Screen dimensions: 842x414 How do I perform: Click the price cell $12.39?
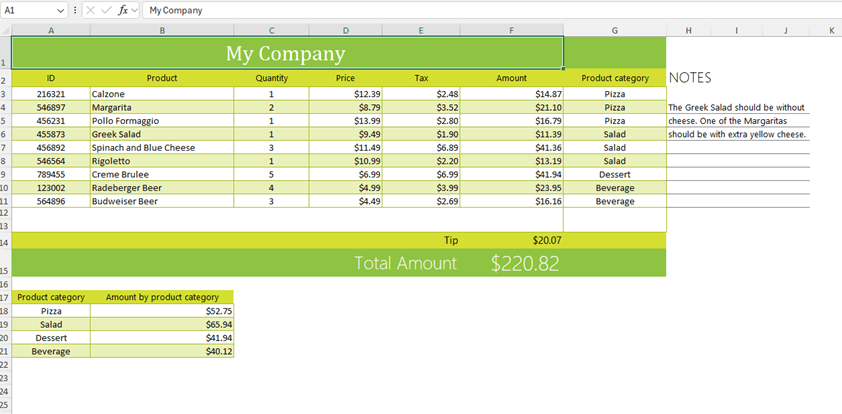[346, 94]
